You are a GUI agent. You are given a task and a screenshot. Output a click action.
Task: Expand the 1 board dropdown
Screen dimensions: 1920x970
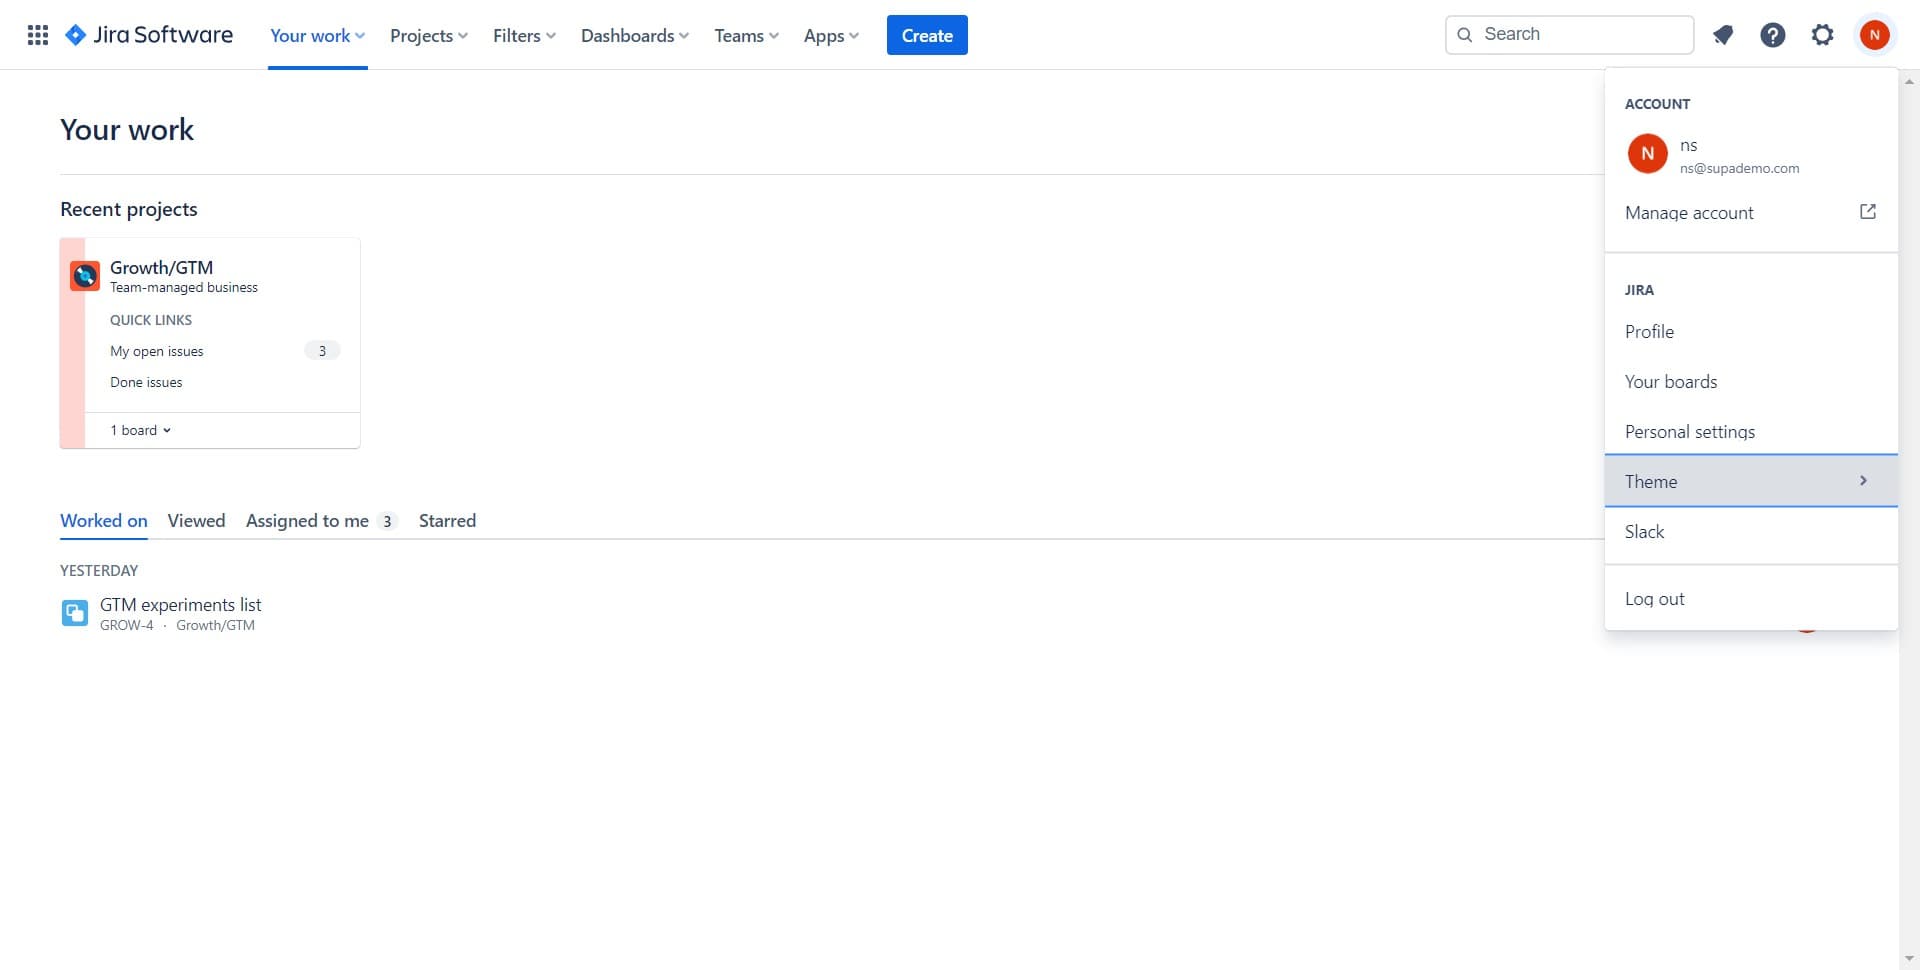click(x=140, y=430)
